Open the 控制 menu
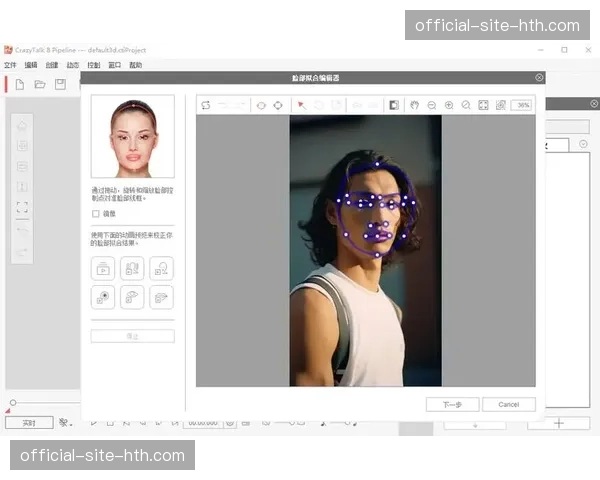This screenshot has width=600, height=480. point(94,65)
